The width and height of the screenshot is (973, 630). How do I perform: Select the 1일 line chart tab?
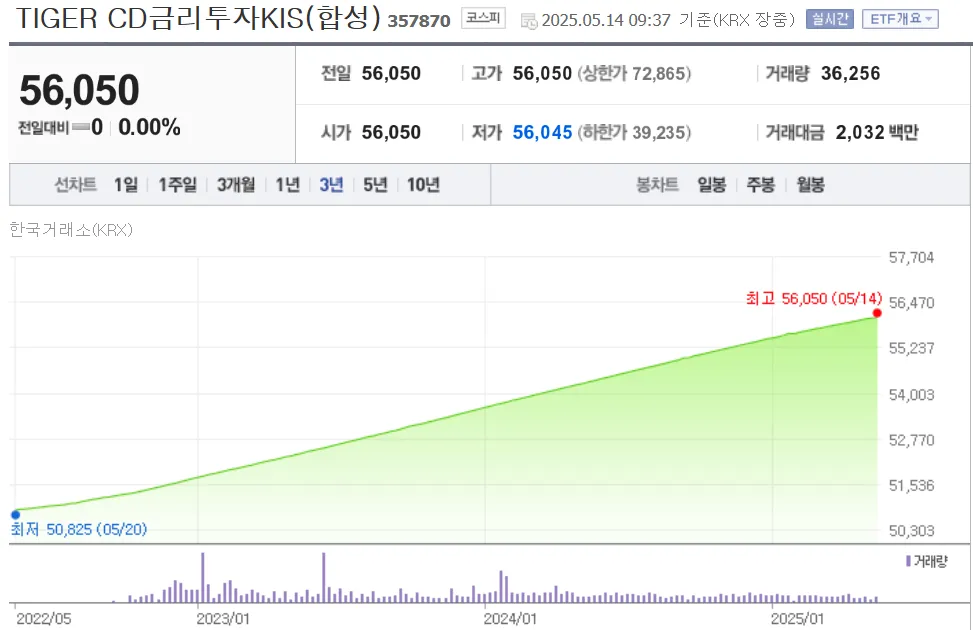pyautogui.click(x=126, y=184)
